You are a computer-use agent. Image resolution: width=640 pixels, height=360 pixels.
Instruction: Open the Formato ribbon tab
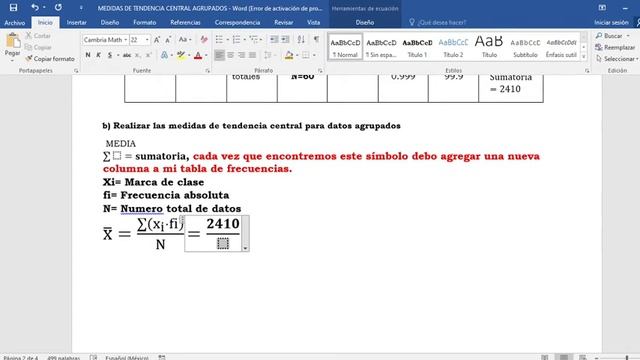[144, 22]
